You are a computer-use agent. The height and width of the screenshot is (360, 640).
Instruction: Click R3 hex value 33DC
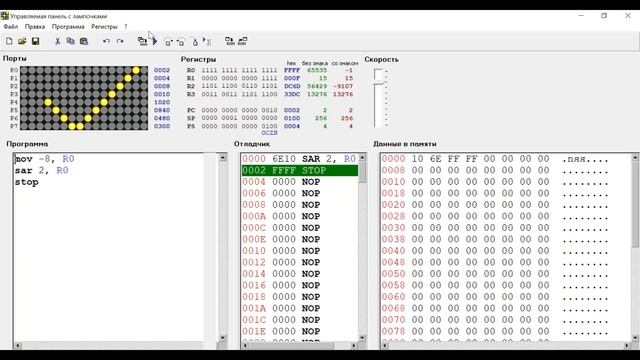(x=292, y=94)
